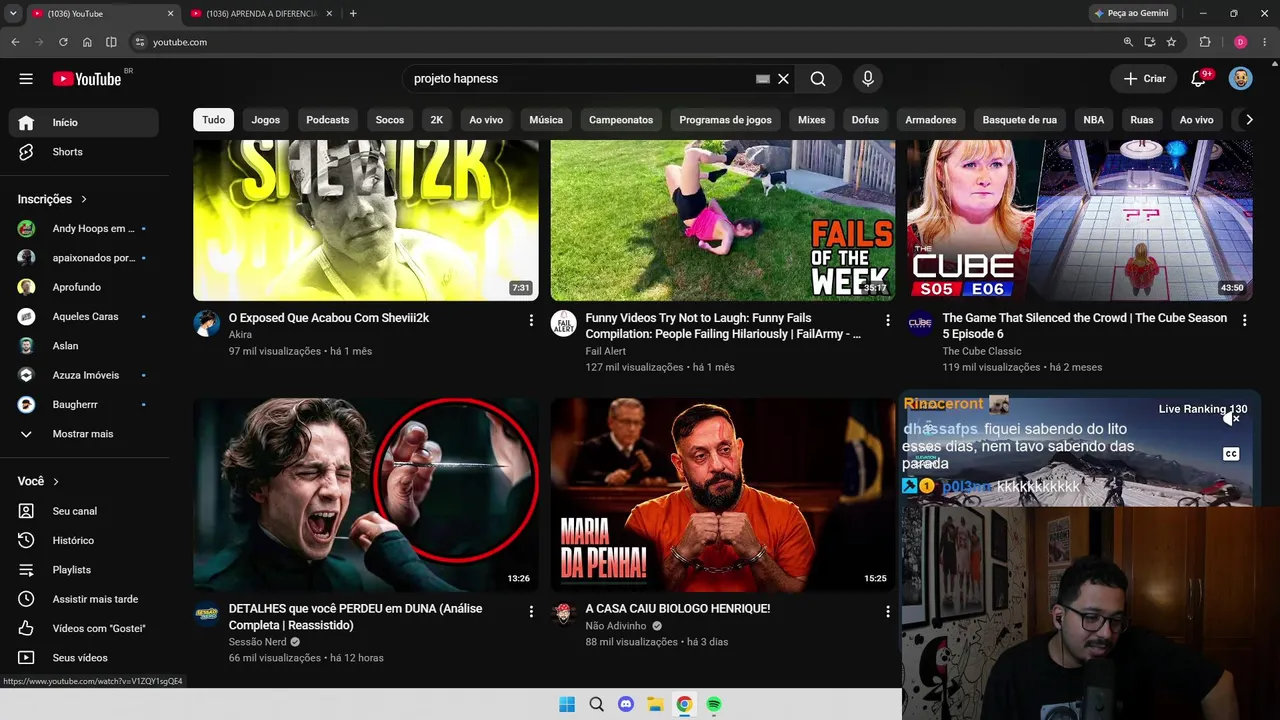This screenshot has height=720, width=1280.
Task: Open File Explorer from the taskbar
Action: pyautogui.click(x=655, y=704)
